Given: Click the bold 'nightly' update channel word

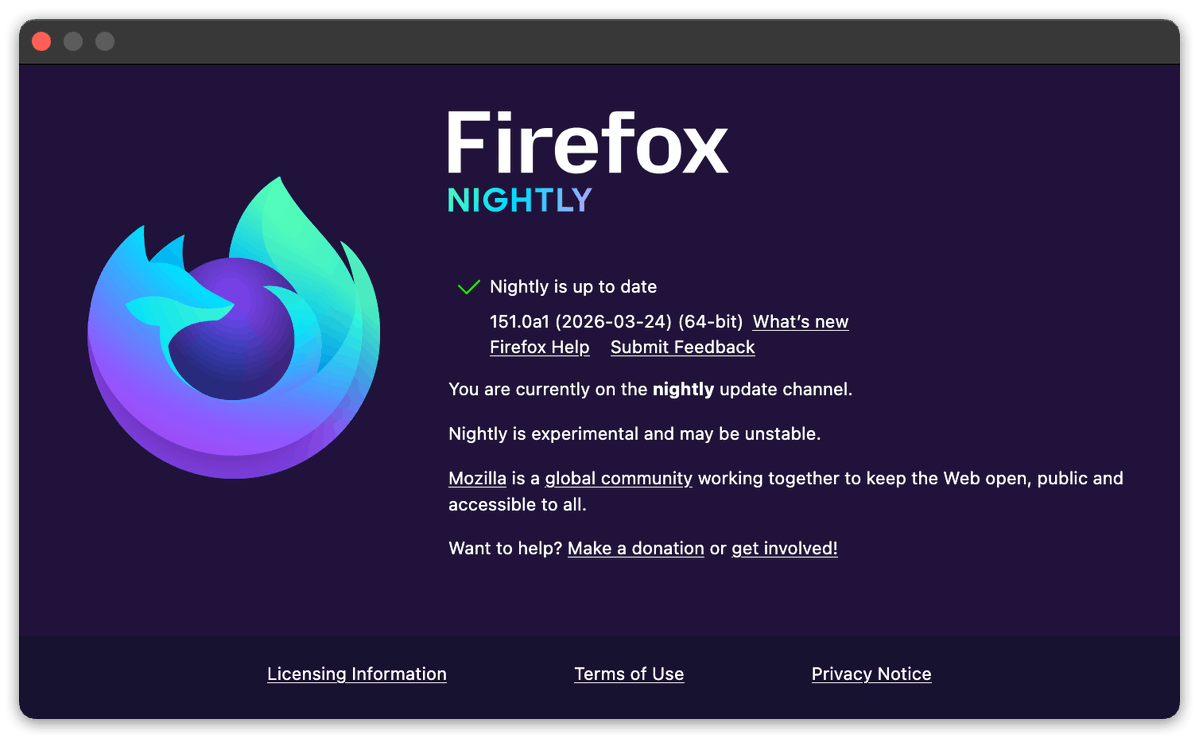Looking at the screenshot, I should click(x=683, y=389).
